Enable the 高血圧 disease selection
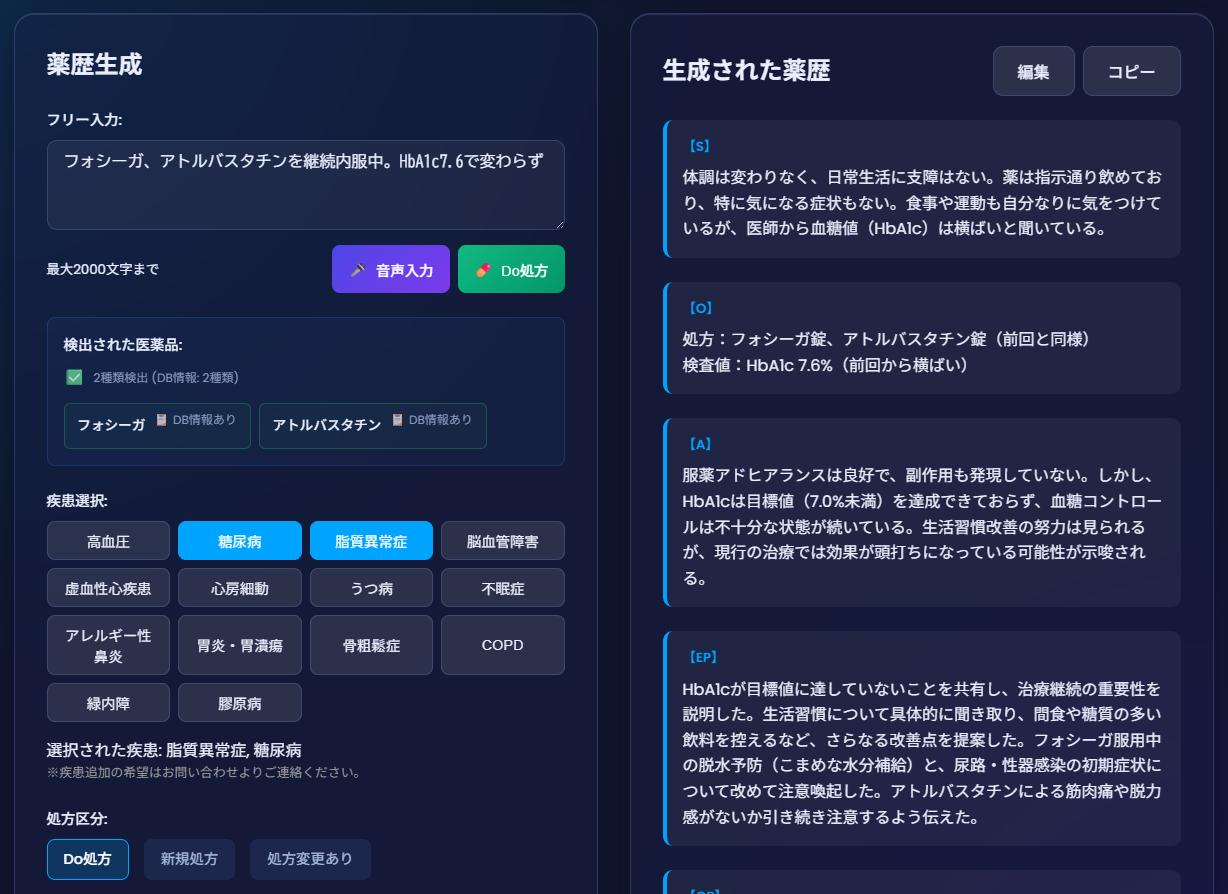The height and width of the screenshot is (894, 1228). click(108, 540)
